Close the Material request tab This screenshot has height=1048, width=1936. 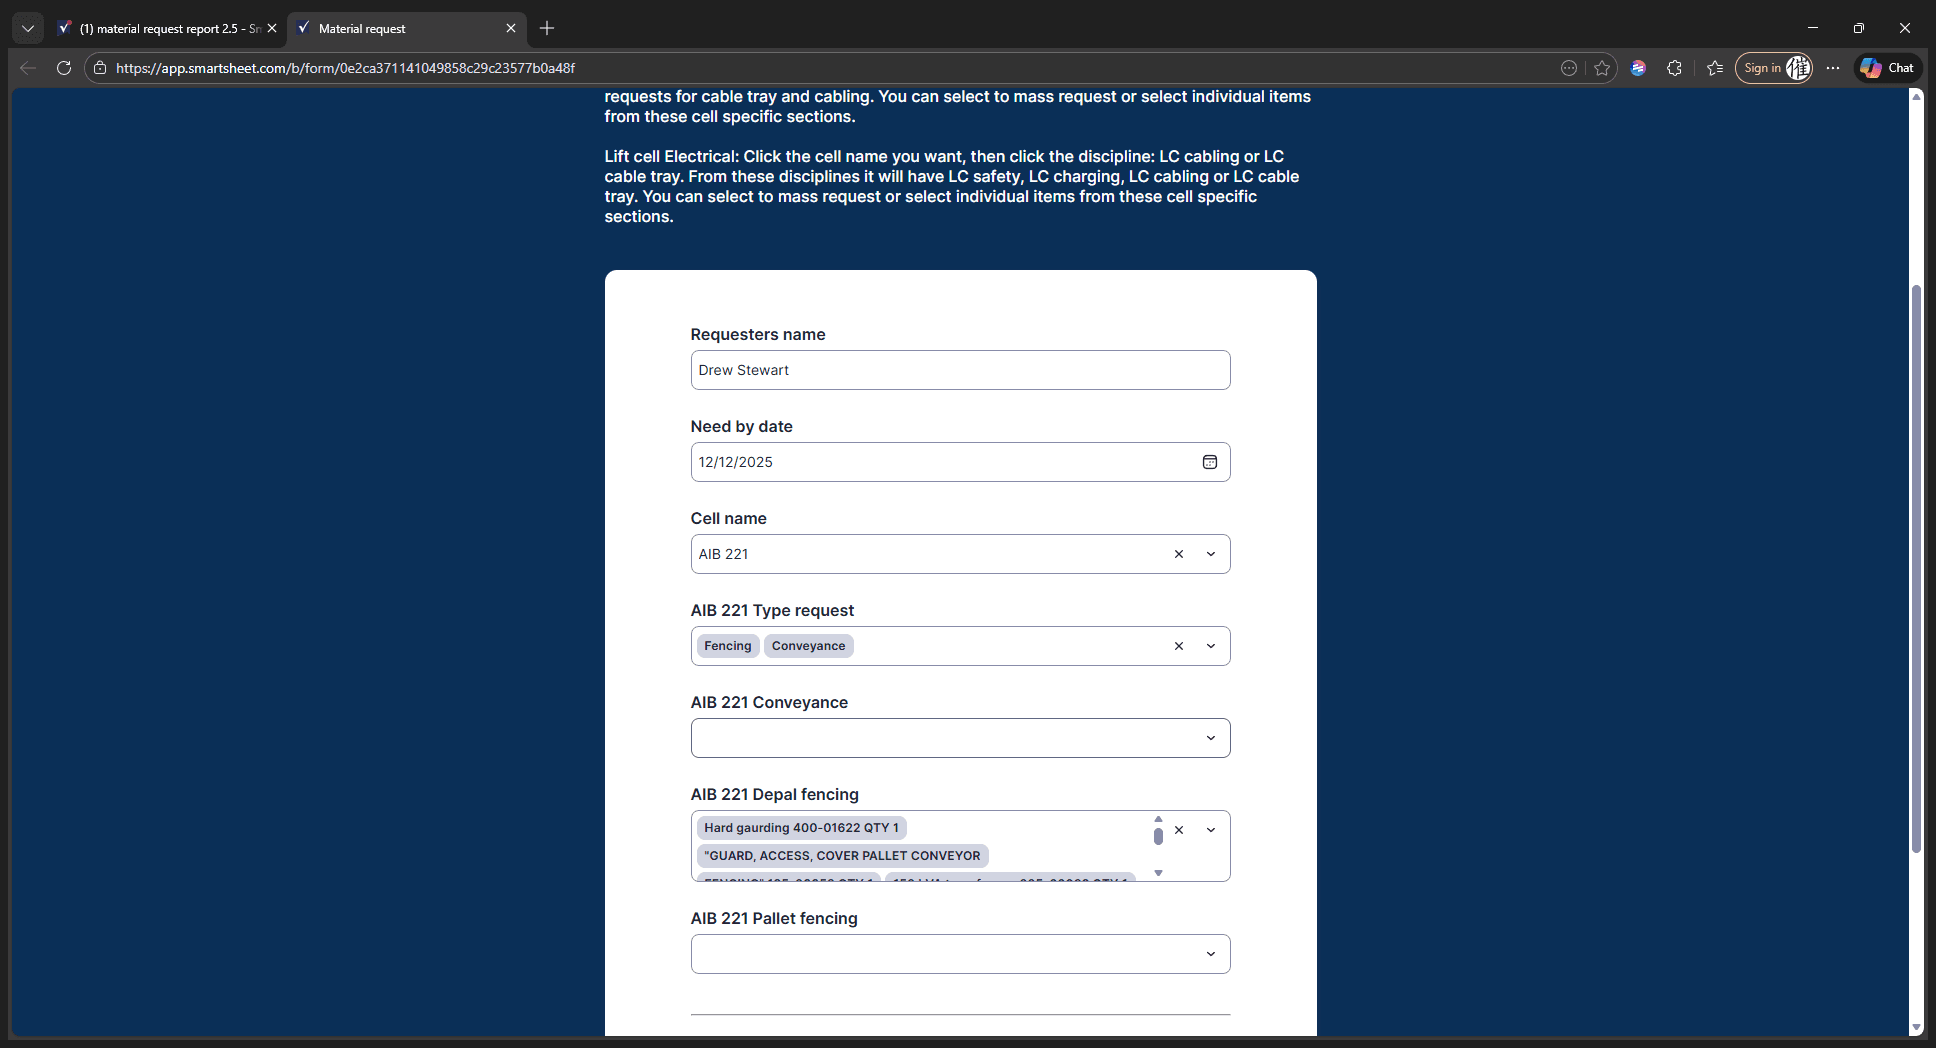pyautogui.click(x=511, y=28)
